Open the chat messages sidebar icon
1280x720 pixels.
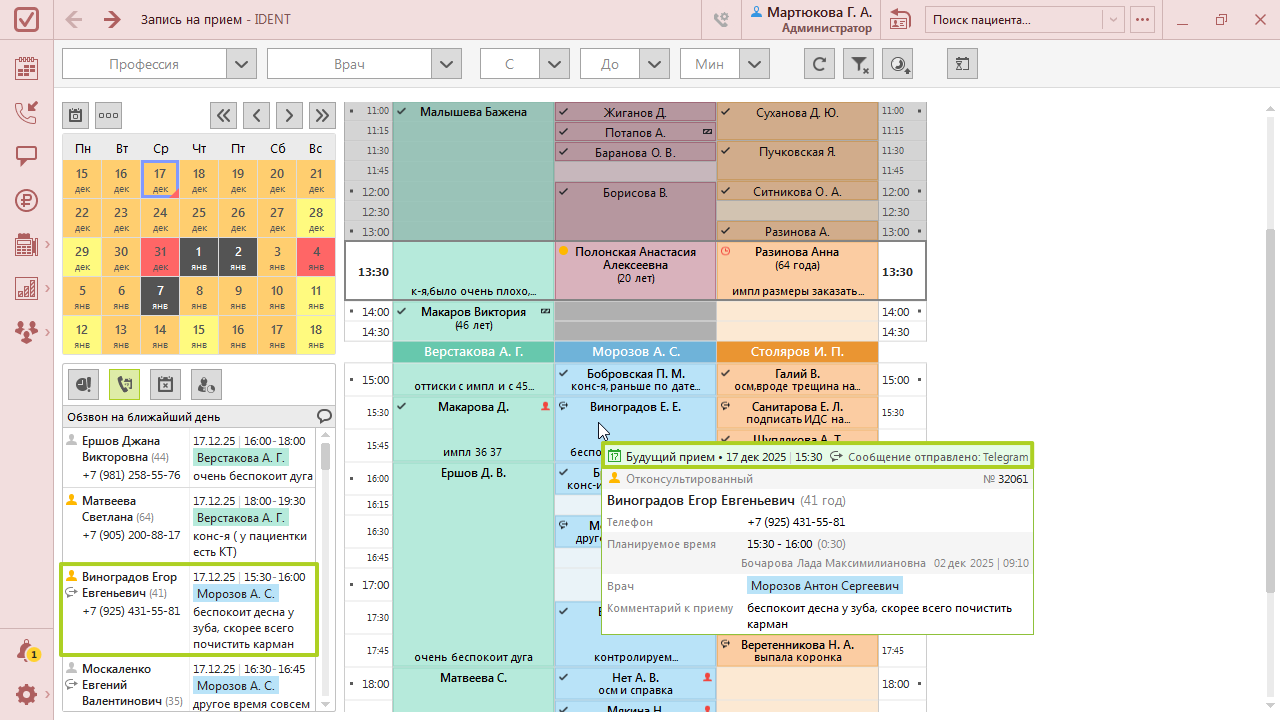(27, 156)
